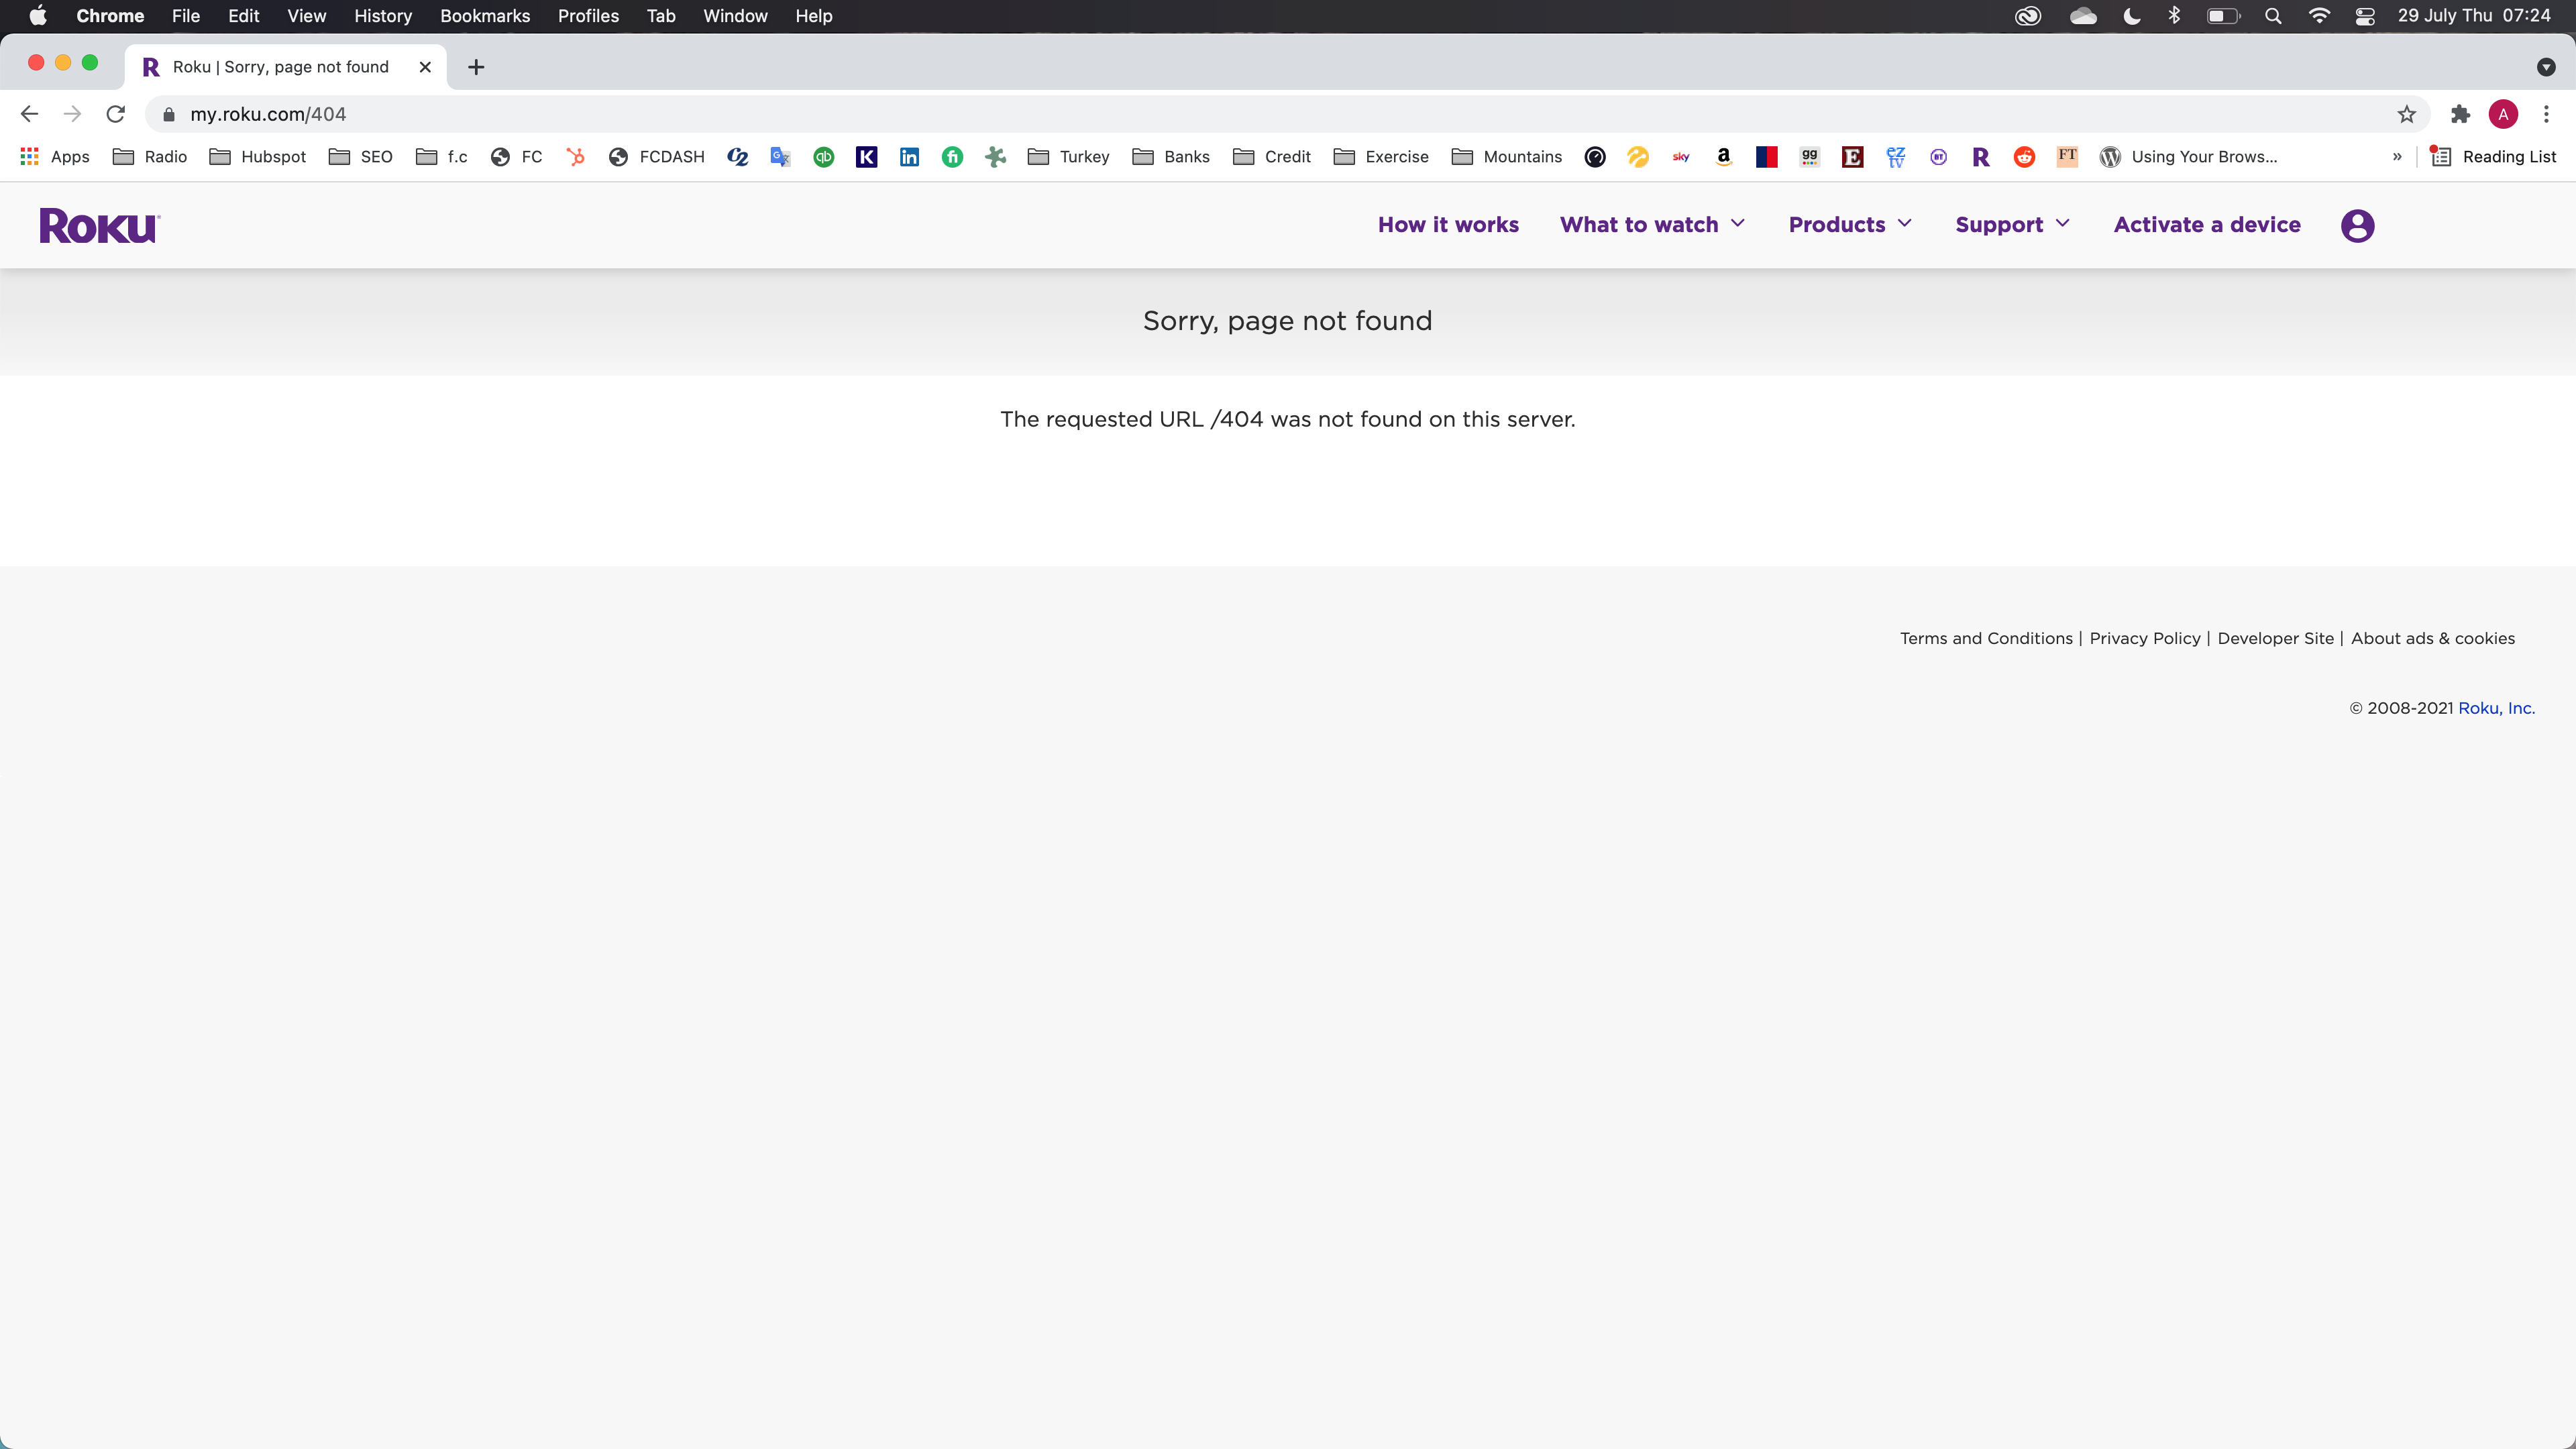Image resolution: width=2576 pixels, height=1449 pixels.
Task: Click the site lock icon in address bar
Action: [x=169, y=115]
